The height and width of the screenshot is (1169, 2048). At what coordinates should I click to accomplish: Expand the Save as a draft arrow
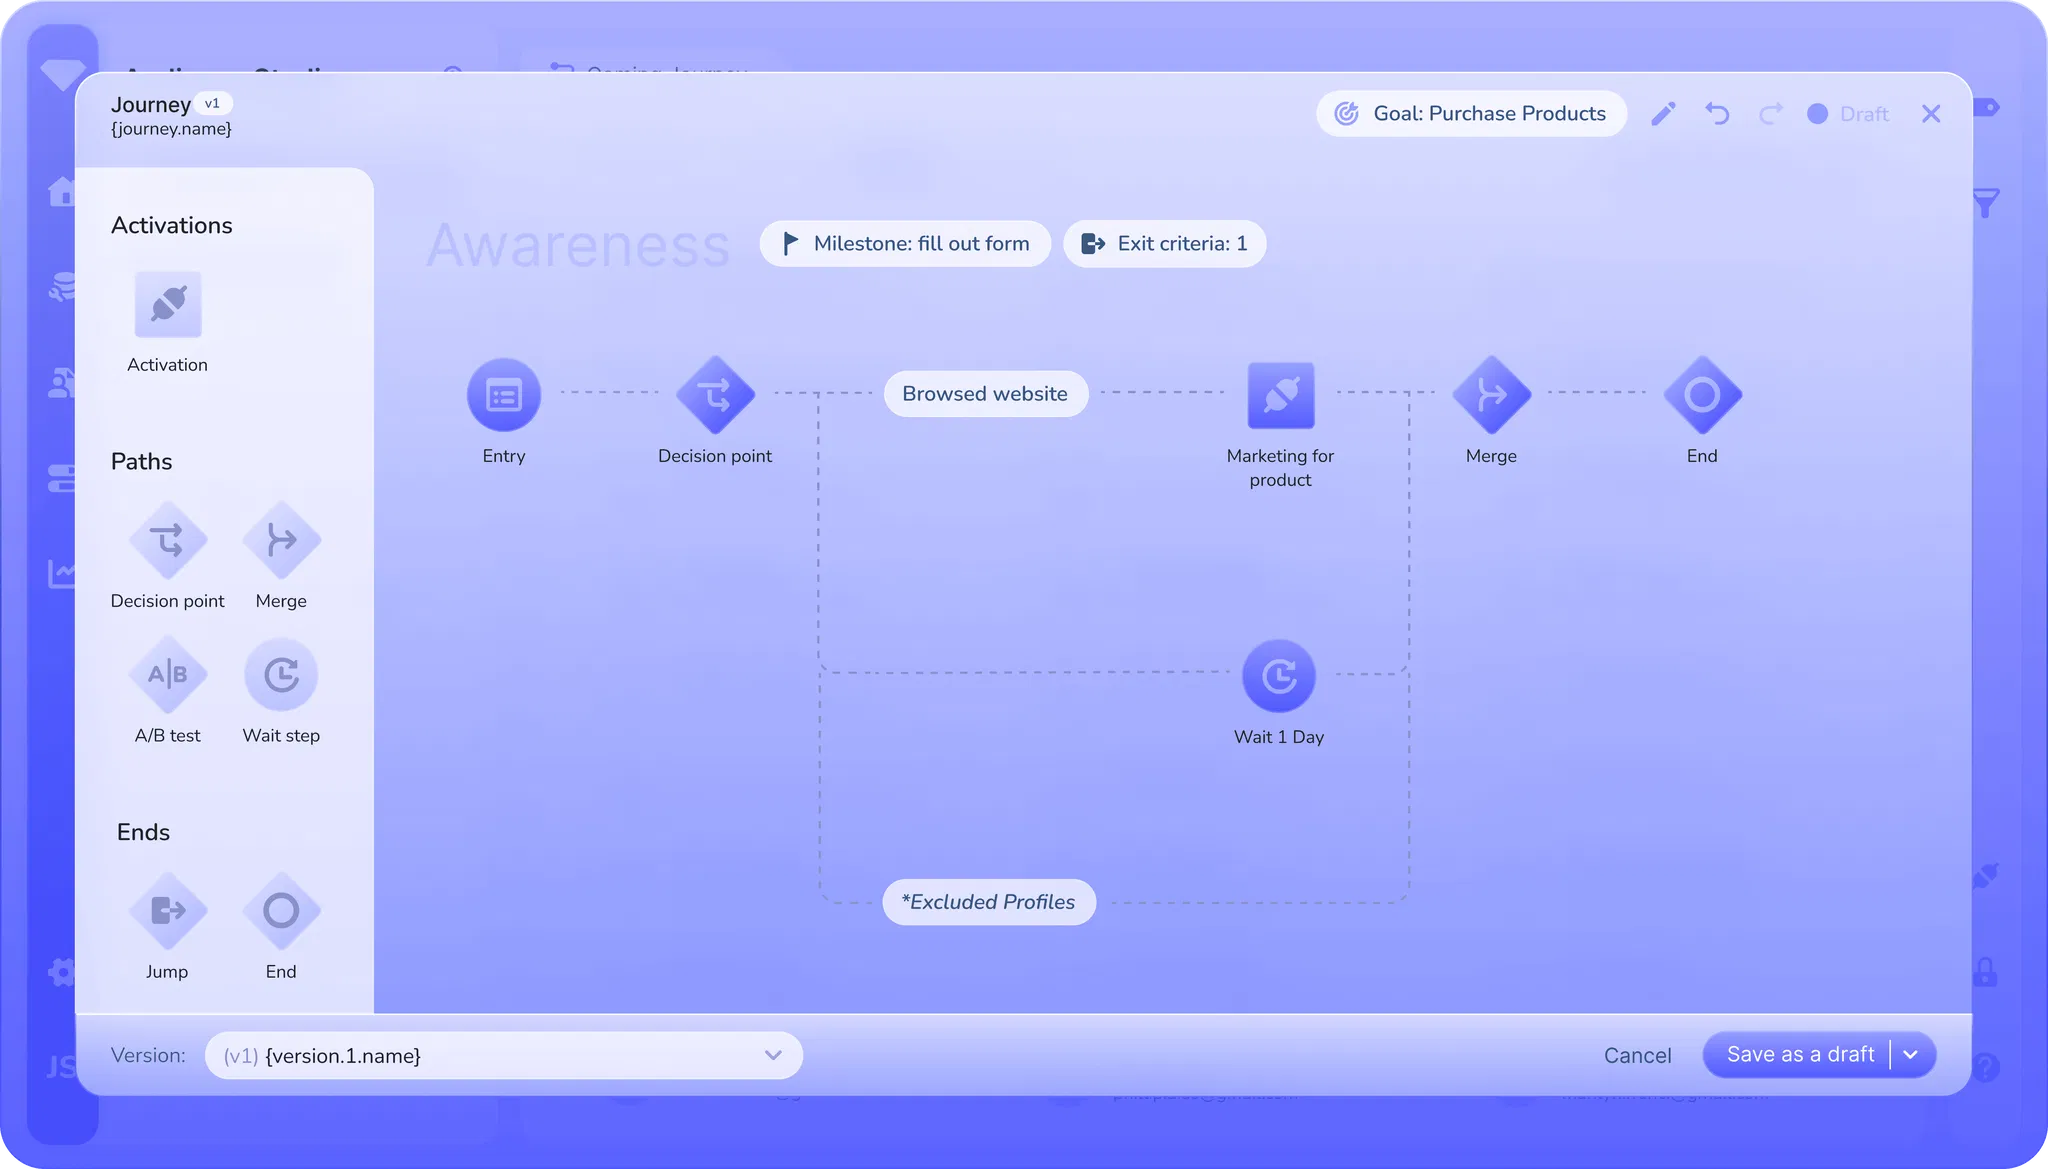click(1911, 1055)
